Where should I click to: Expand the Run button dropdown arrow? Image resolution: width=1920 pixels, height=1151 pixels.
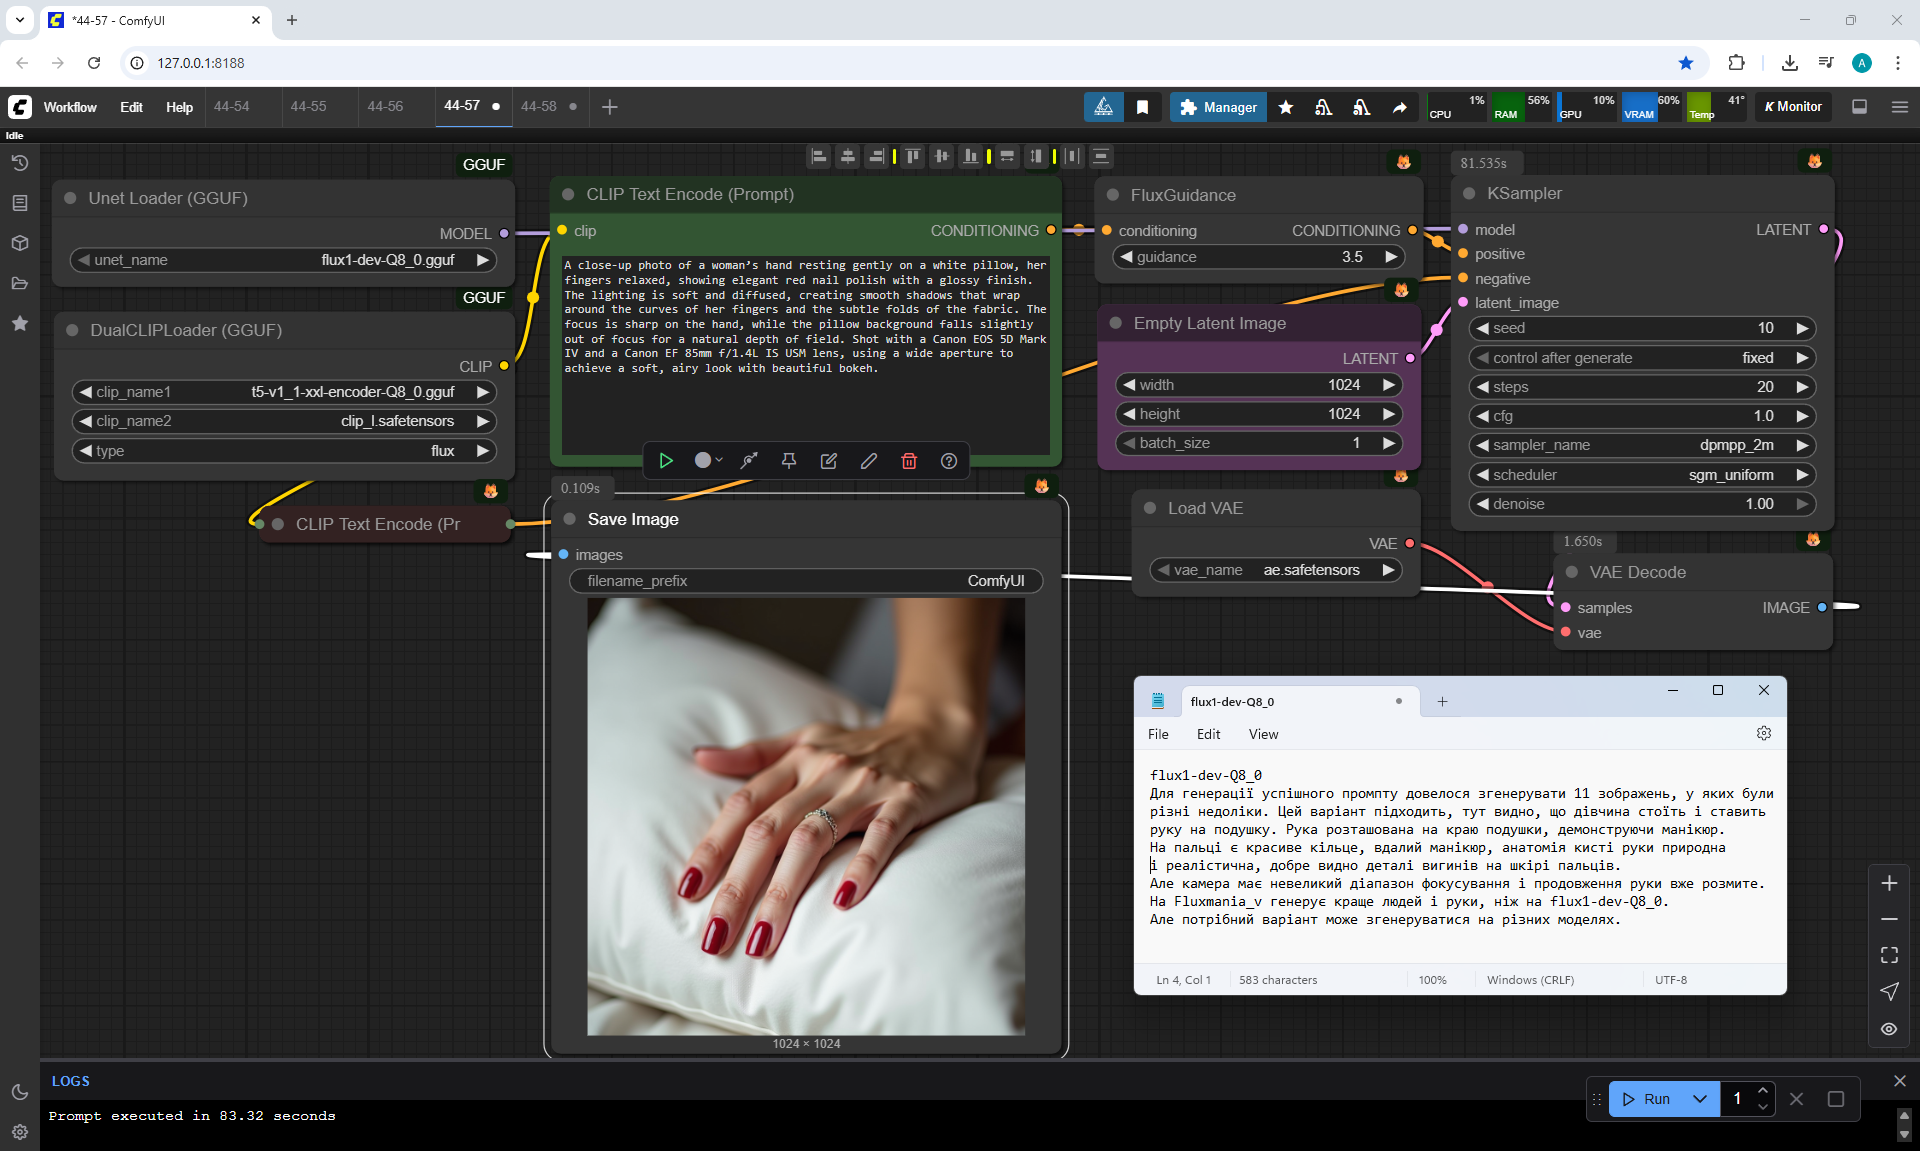[1699, 1099]
